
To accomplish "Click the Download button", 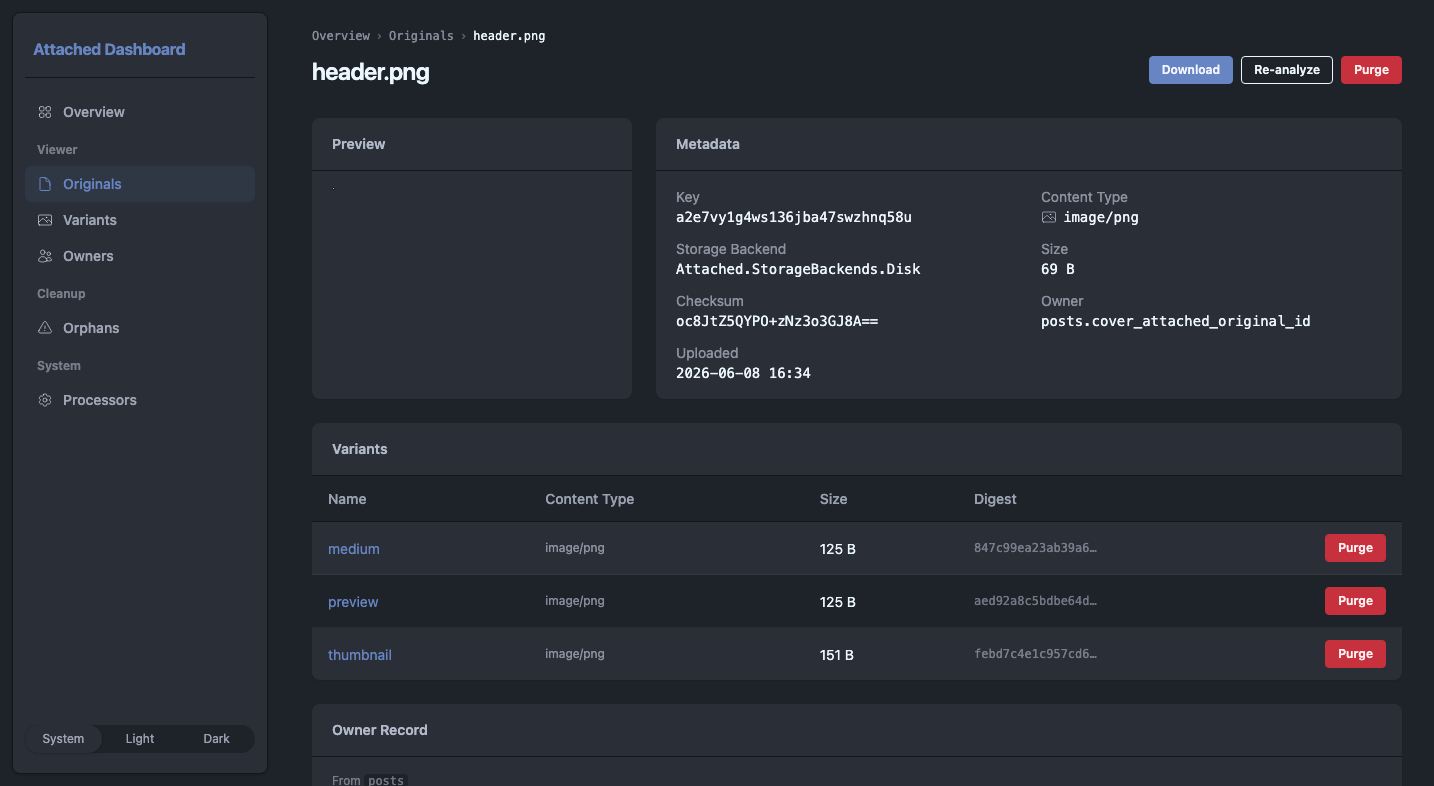I will click(x=1190, y=70).
